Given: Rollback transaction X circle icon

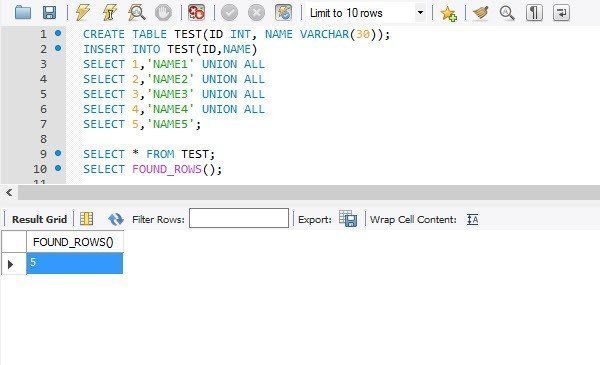Looking at the screenshot, I should click(x=256, y=13).
